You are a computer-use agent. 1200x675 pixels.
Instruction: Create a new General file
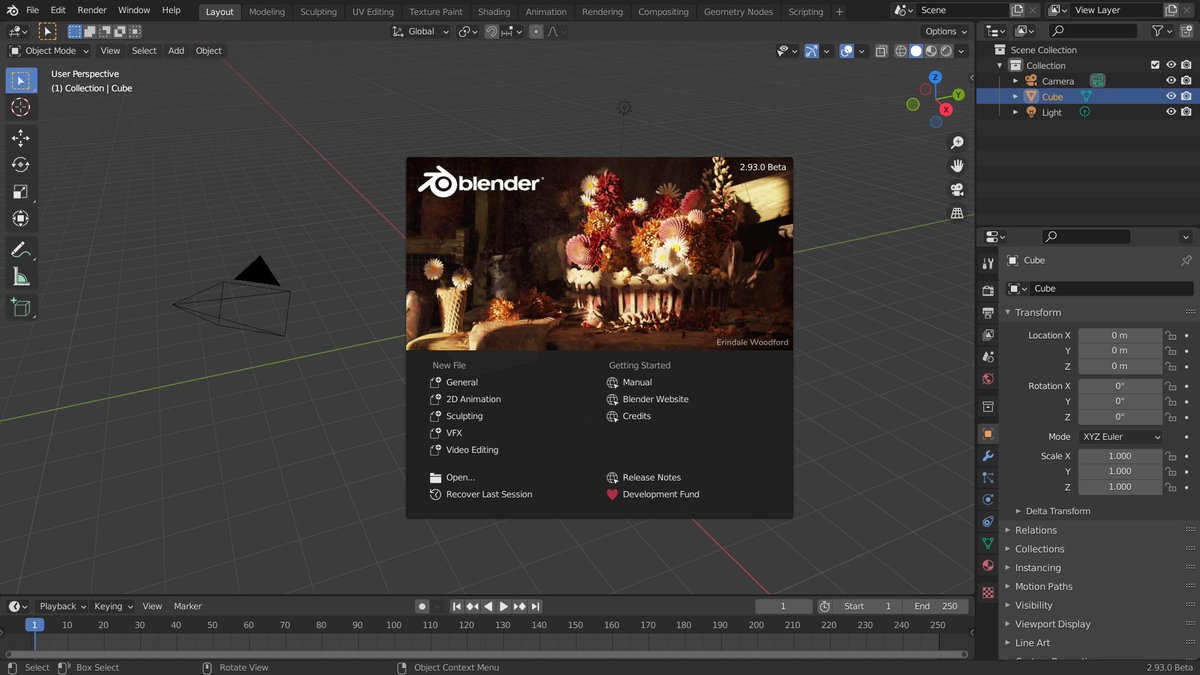click(462, 382)
